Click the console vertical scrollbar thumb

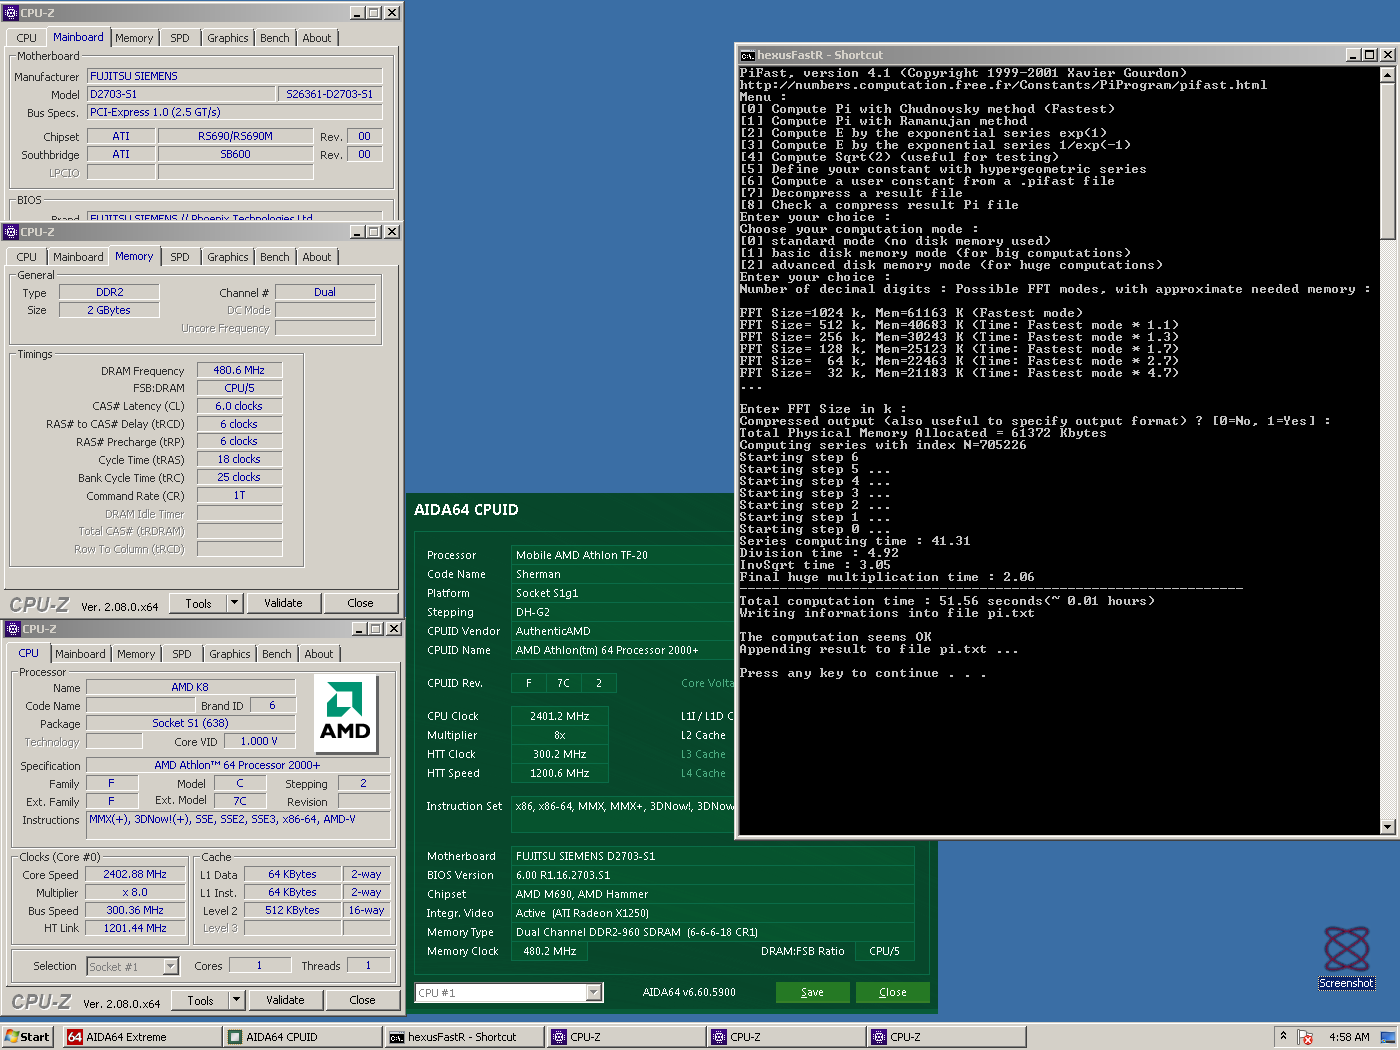pos(1387,160)
